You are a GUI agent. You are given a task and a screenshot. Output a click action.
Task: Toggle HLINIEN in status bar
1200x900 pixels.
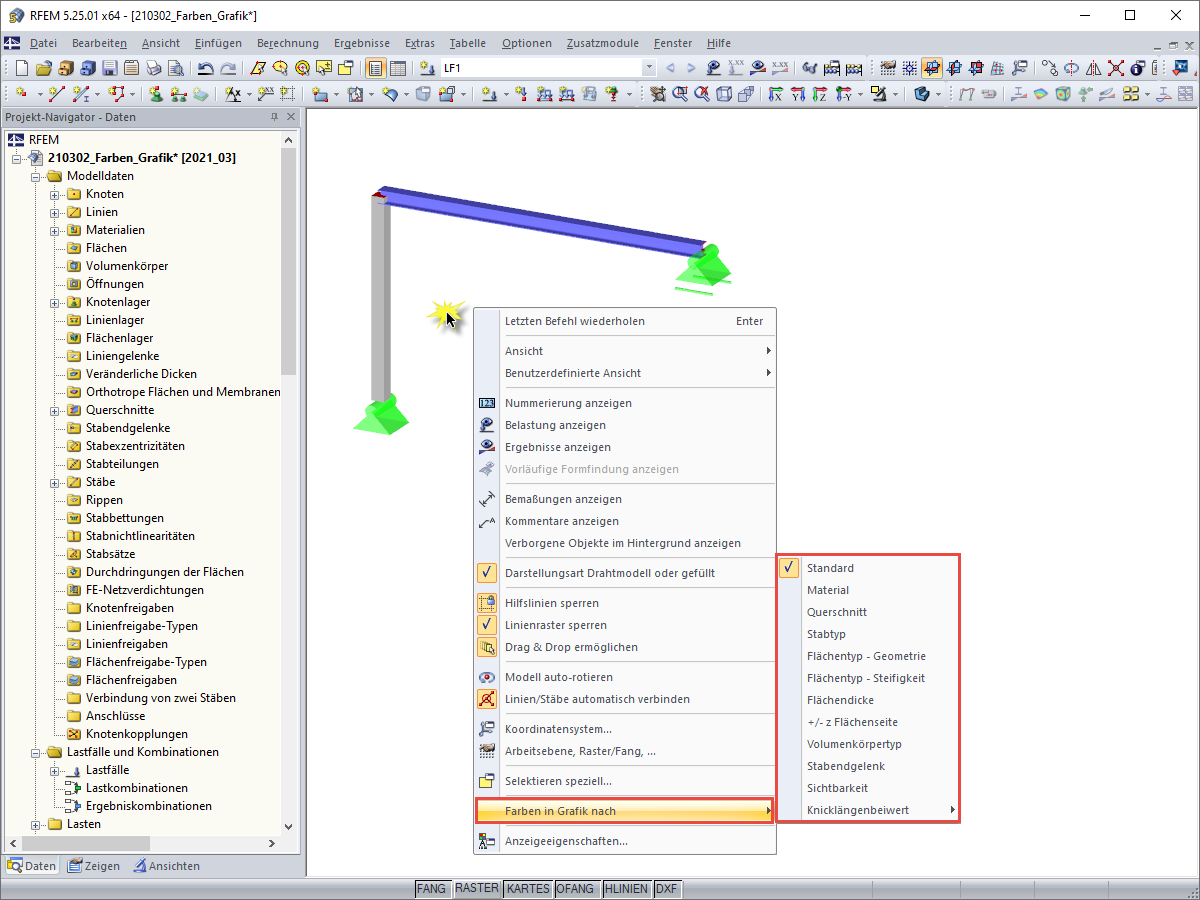pyautogui.click(x=626, y=888)
